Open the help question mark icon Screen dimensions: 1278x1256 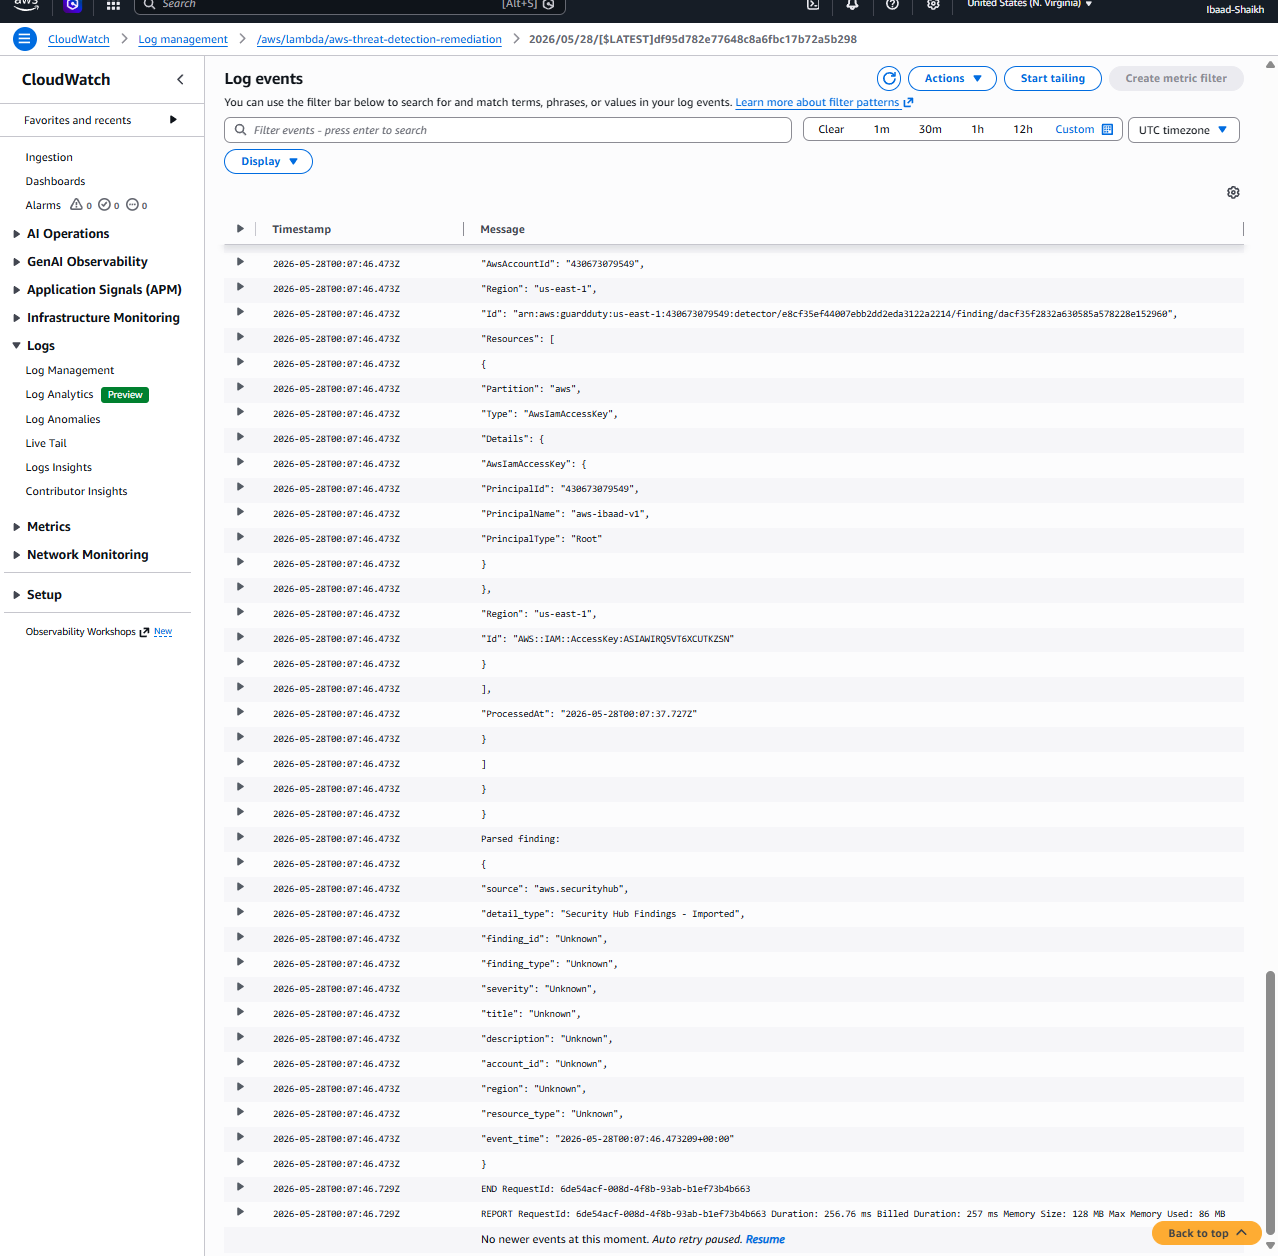tap(892, 4)
